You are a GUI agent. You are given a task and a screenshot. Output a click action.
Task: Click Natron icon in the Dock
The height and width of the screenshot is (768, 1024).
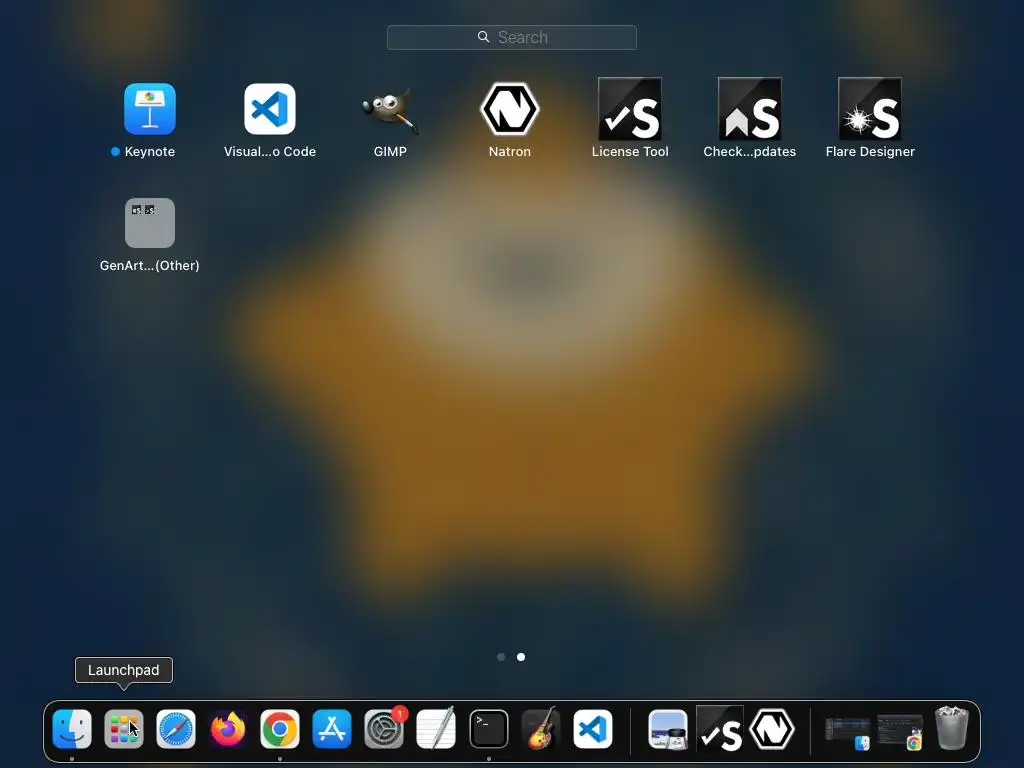point(772,729)
